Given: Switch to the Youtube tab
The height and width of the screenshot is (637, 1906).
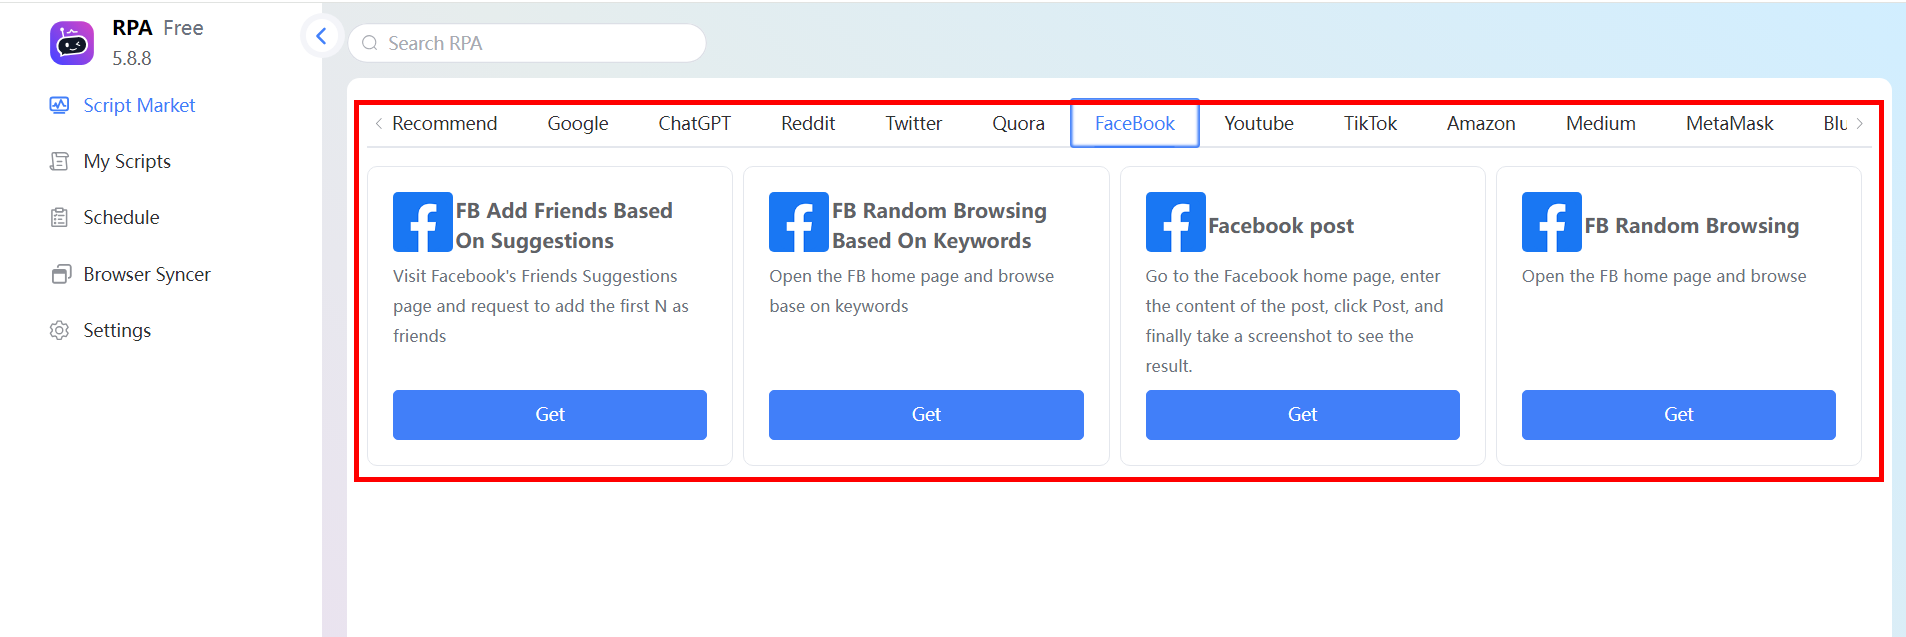Looking at the screenshot, I should (x=1258, y=123).
